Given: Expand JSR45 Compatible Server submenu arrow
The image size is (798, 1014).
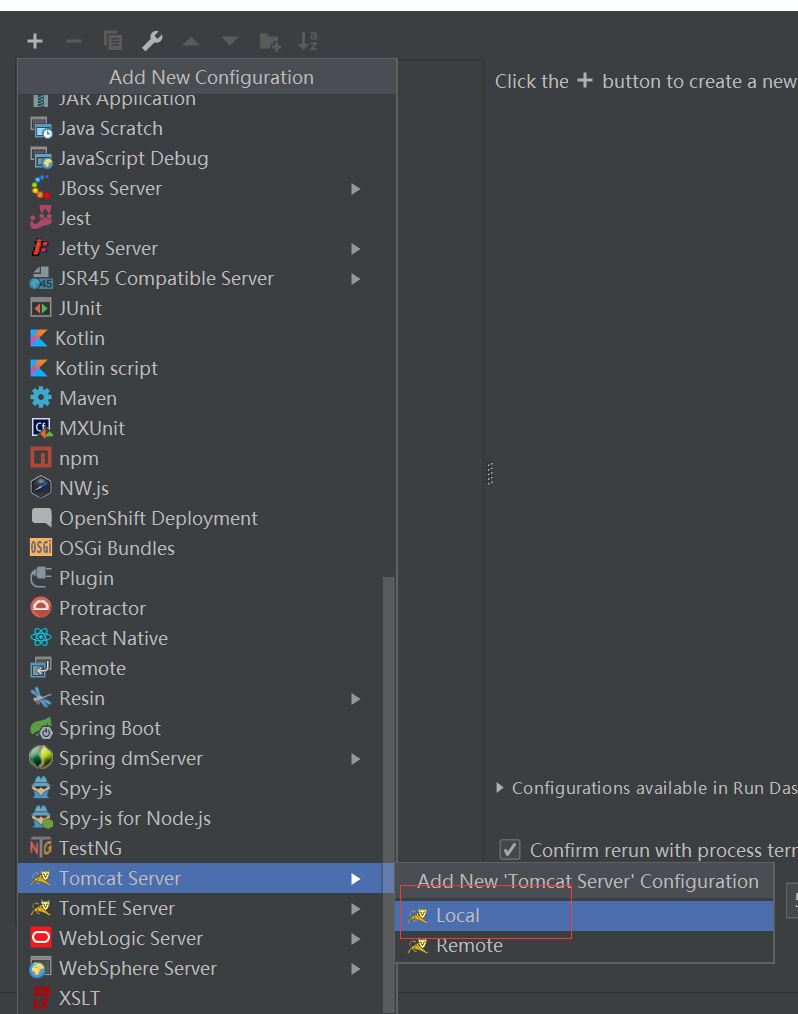Looking at the screenshot, I should coord(355,279).
